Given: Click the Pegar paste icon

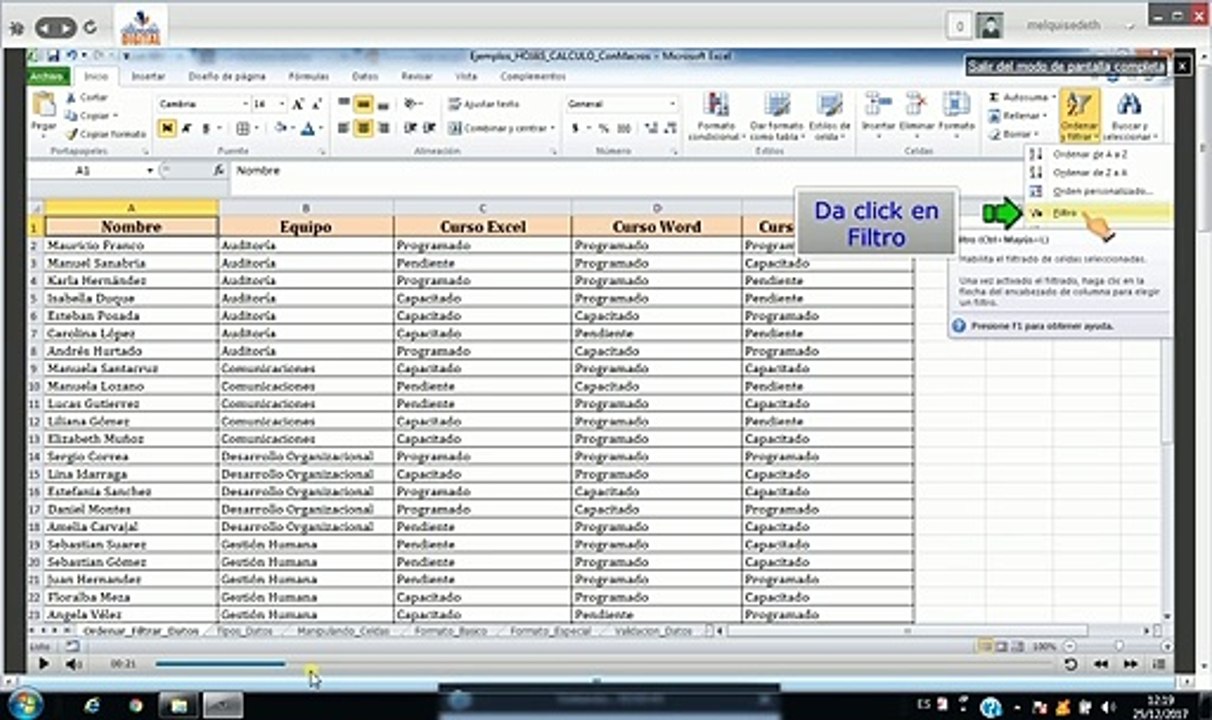Looking at the screenshot, I should [44, 106].
